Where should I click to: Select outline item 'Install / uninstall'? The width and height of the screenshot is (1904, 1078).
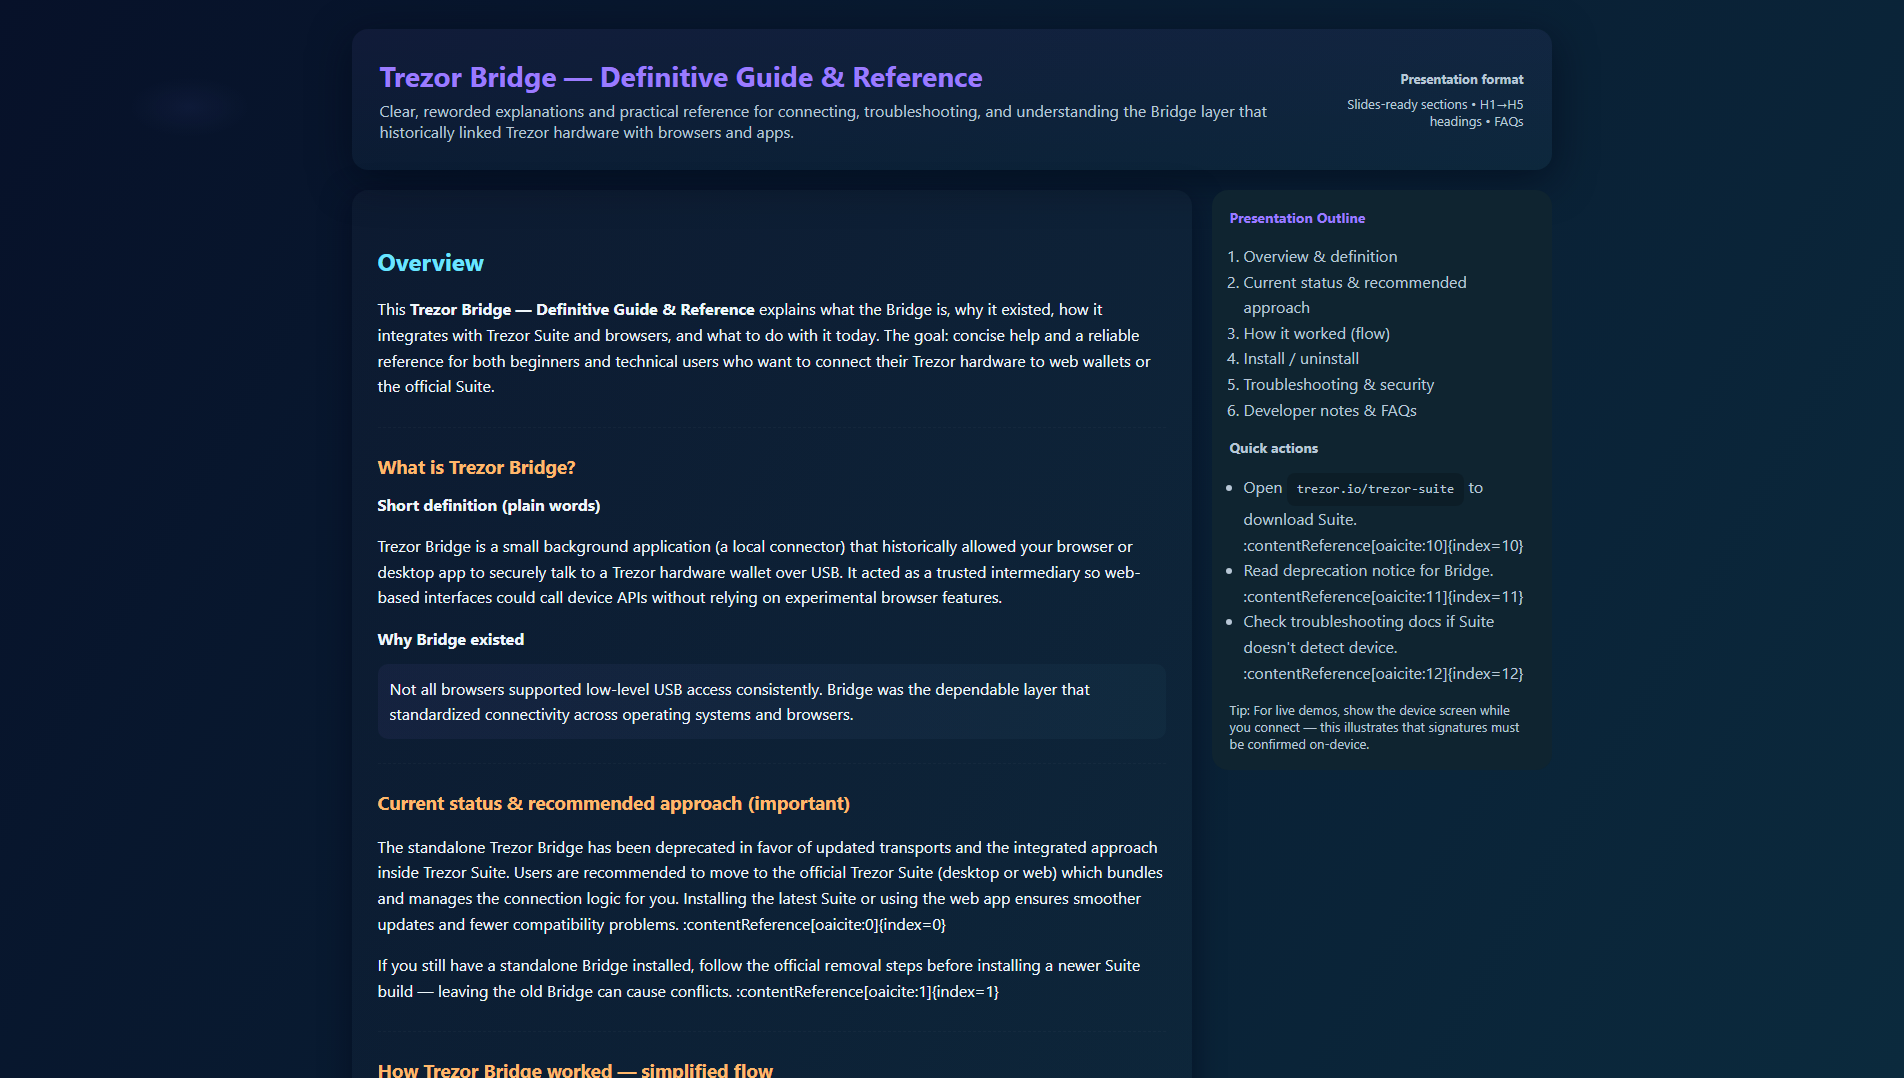(1300, 359)
